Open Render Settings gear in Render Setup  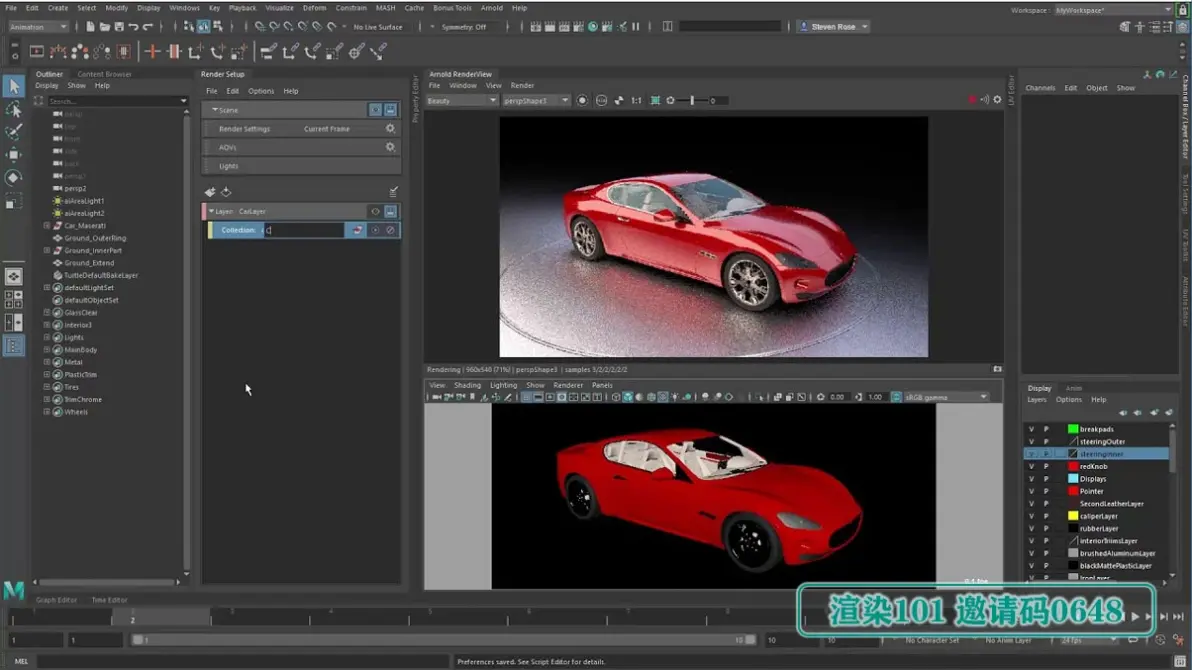(x=390, y=129)
